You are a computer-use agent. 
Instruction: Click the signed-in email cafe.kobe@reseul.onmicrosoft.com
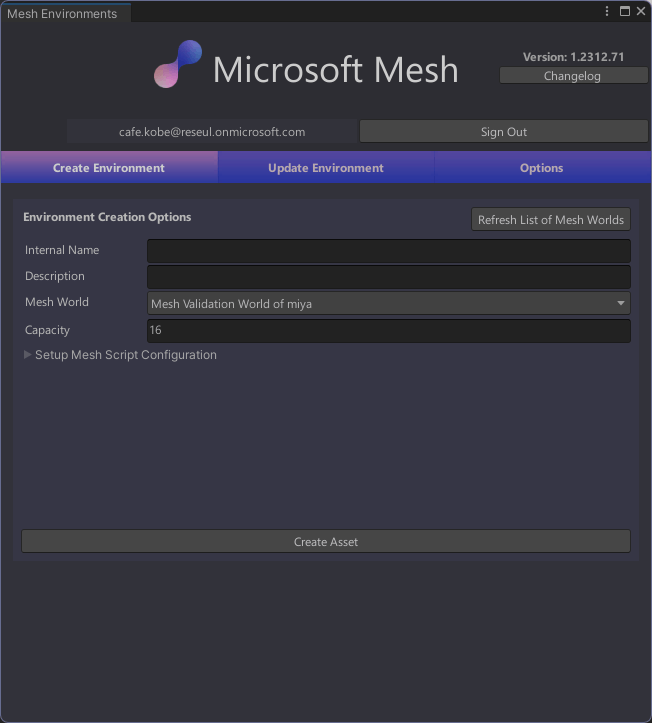(212, 132)
